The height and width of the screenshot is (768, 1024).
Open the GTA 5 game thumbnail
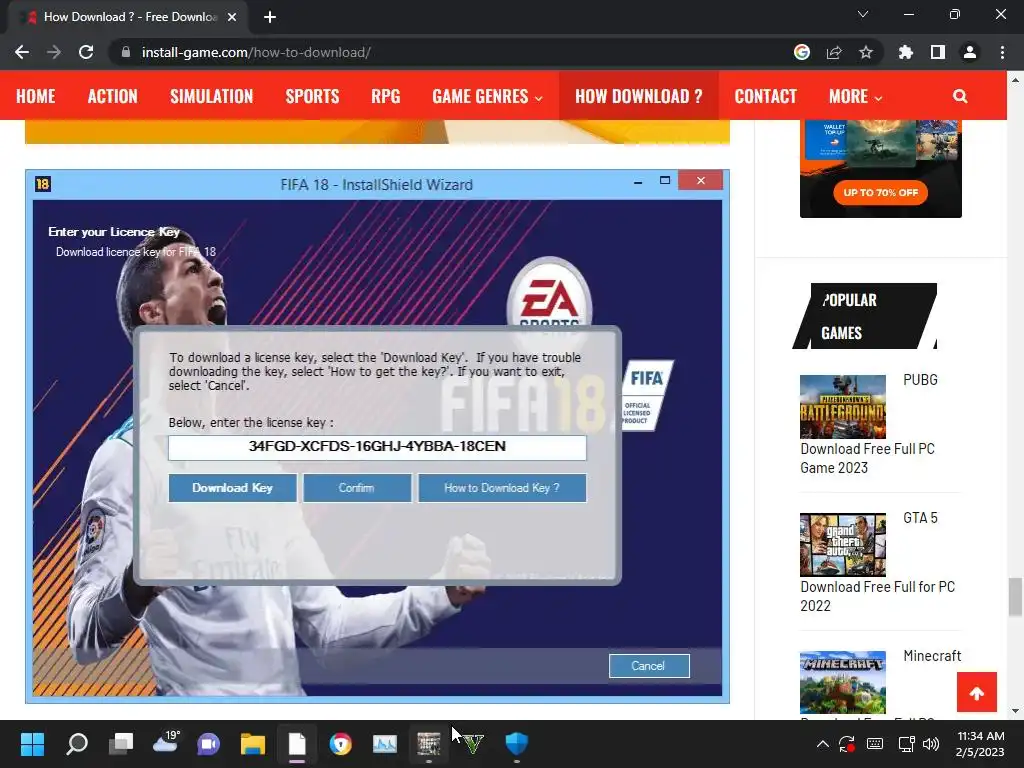coord(843,544)
